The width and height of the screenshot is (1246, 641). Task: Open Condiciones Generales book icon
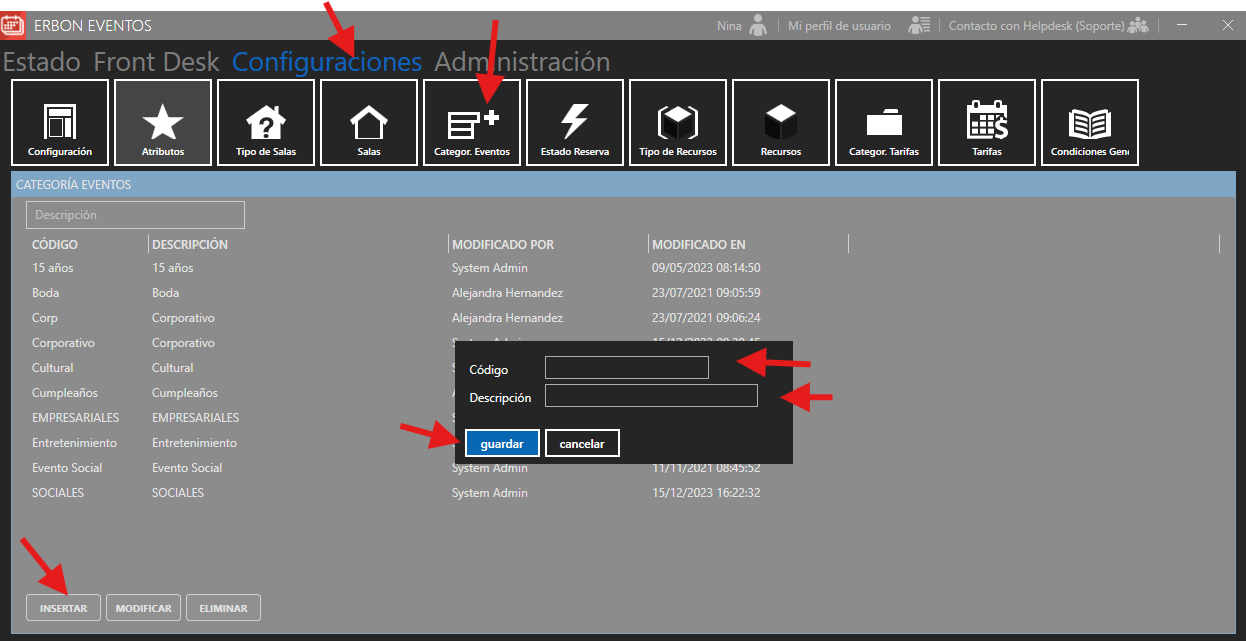tap(1090, 123)
